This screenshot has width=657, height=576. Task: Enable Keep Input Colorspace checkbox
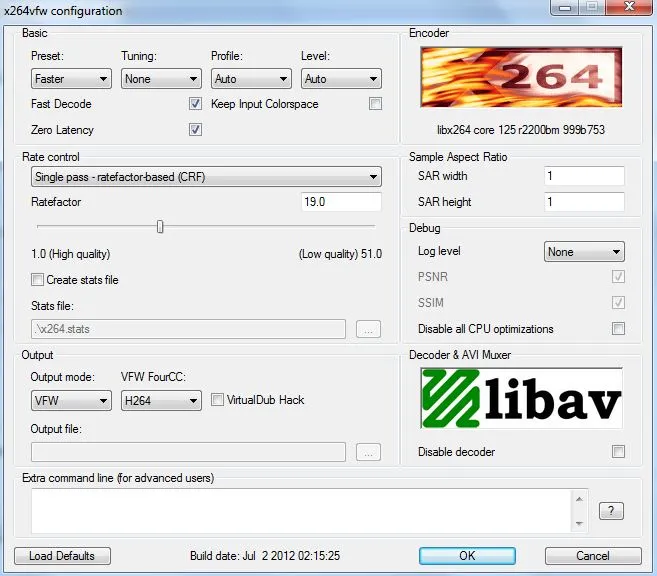[375, 103]
